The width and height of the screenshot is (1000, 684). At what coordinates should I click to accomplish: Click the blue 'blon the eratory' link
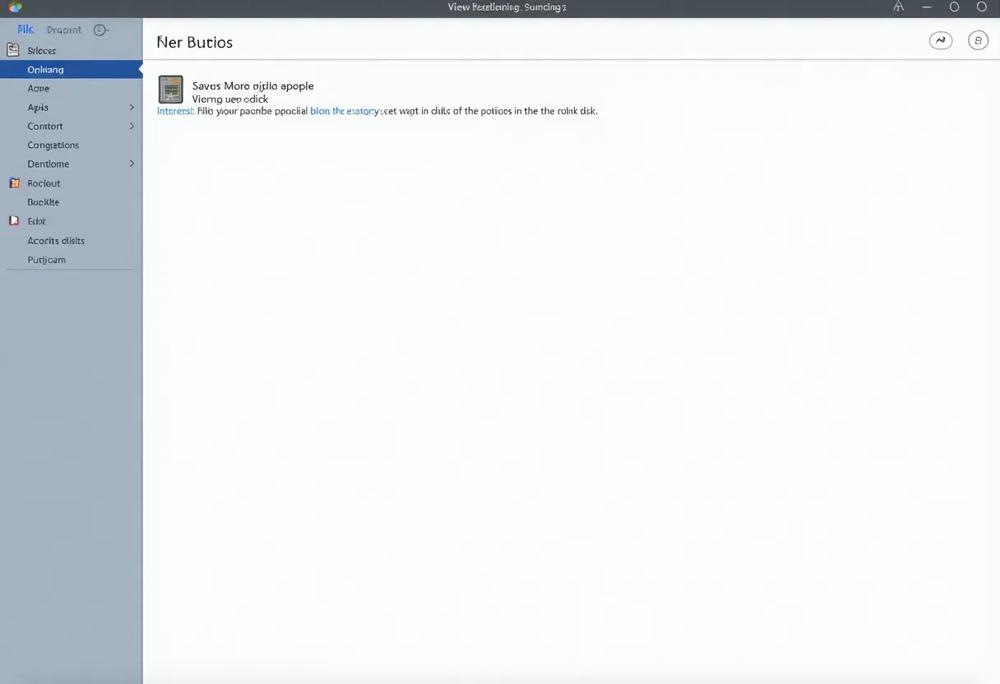(x=344, y=111)
